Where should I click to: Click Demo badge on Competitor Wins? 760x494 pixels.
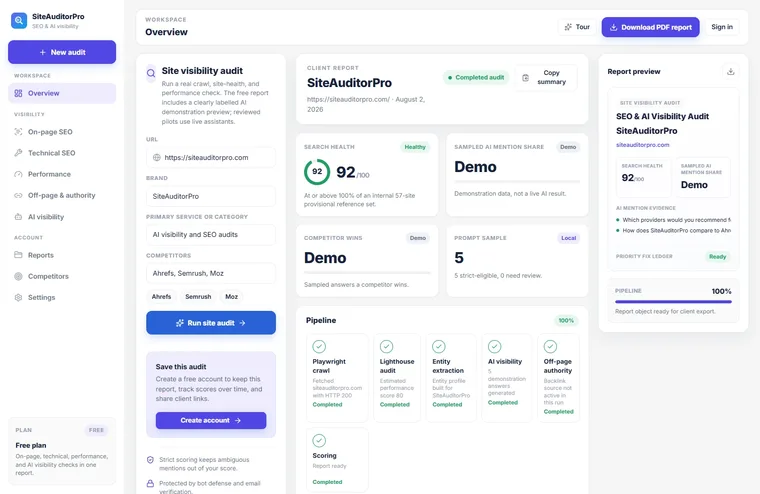click(418, 238)
